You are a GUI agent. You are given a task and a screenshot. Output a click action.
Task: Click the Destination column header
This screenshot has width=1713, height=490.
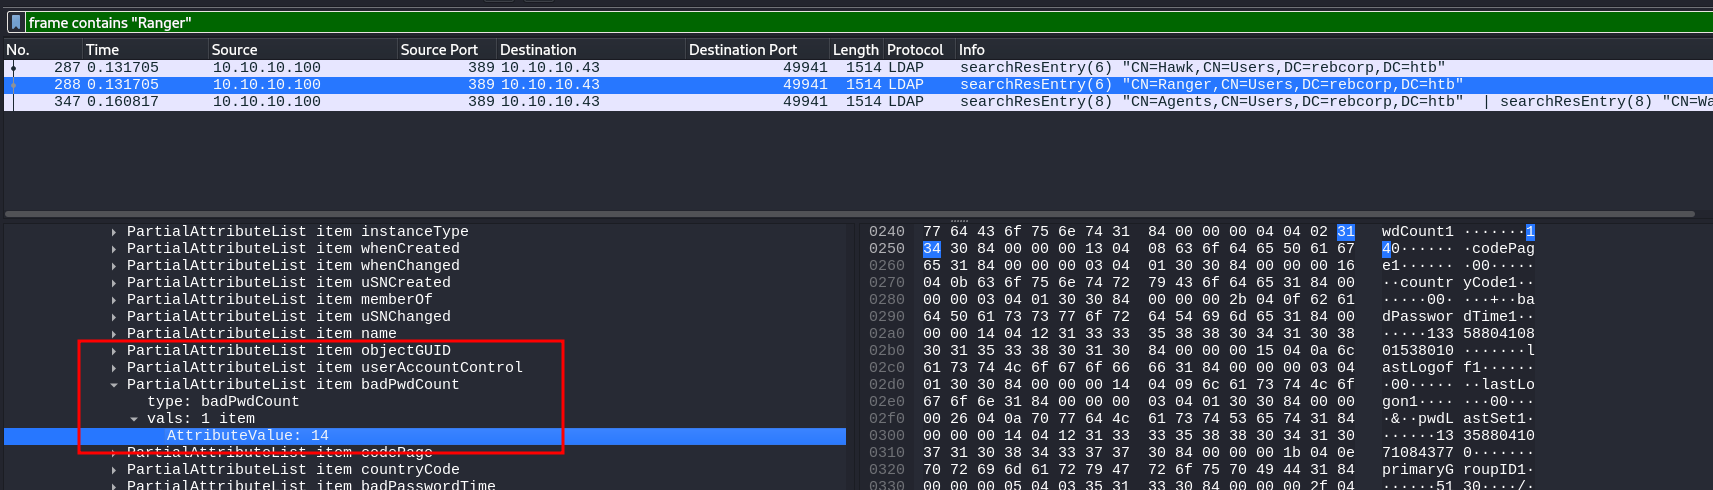(x=538, y=49)
